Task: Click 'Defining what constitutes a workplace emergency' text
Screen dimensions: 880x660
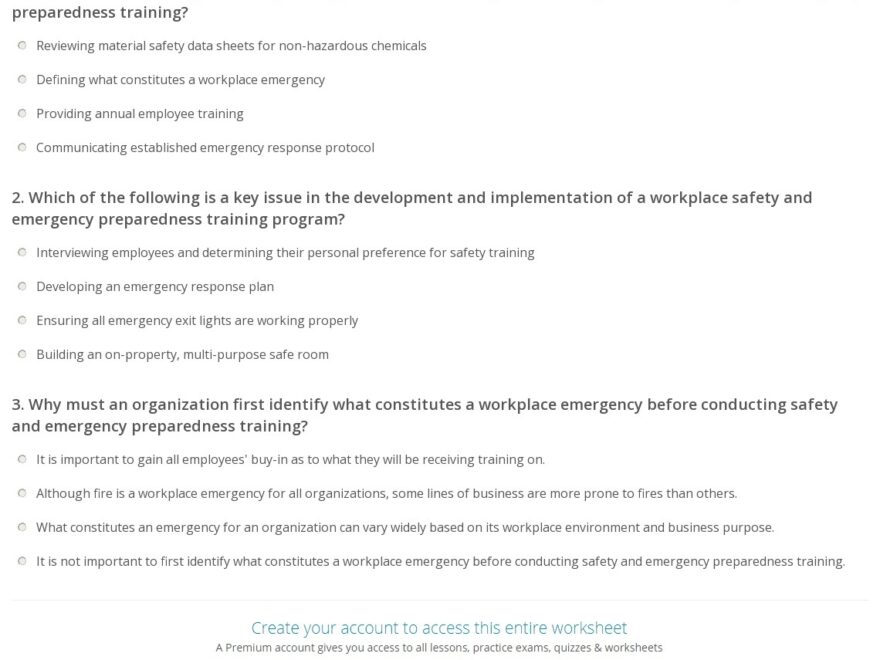Action: click(180, 80)
